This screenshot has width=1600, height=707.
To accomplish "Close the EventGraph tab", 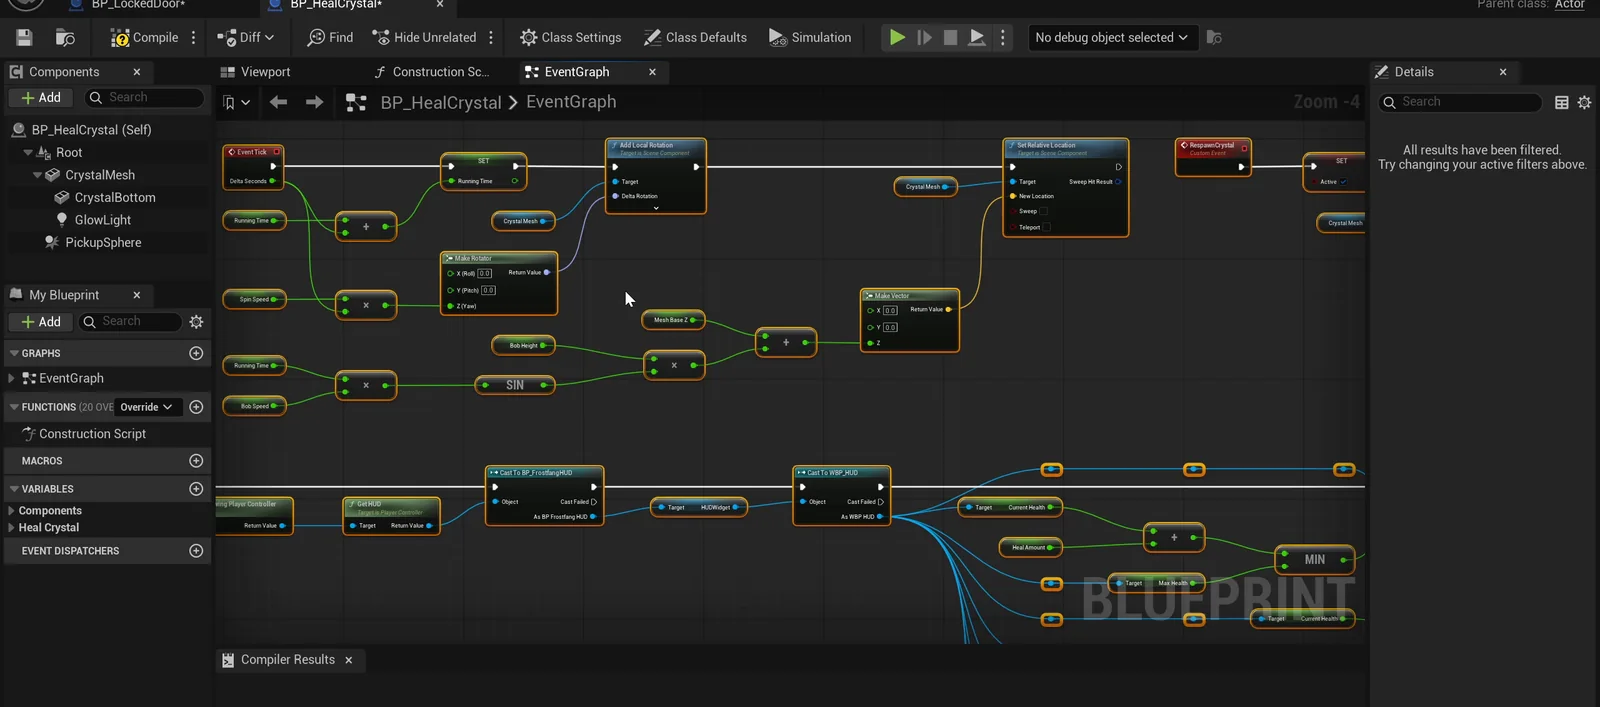I will (x=652, y=72).
